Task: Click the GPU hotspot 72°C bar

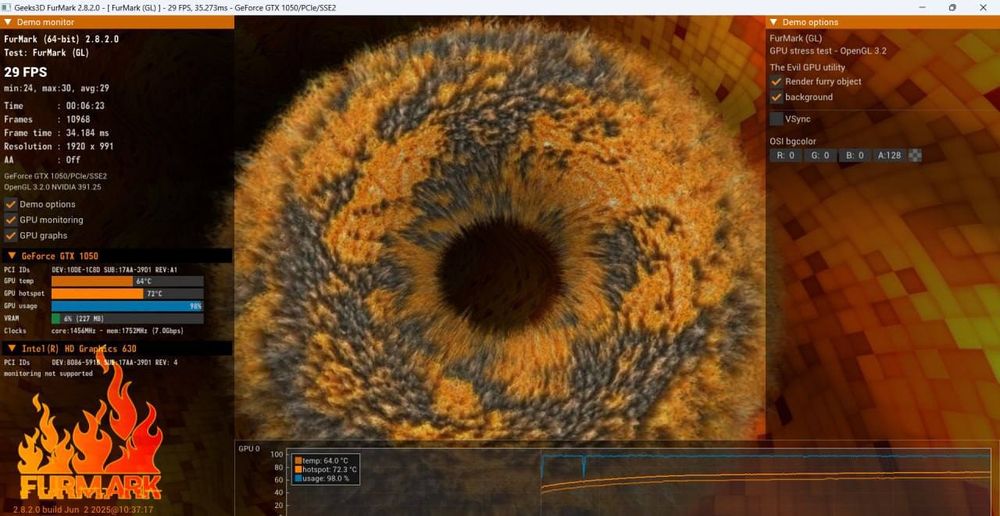Action: 128,293
